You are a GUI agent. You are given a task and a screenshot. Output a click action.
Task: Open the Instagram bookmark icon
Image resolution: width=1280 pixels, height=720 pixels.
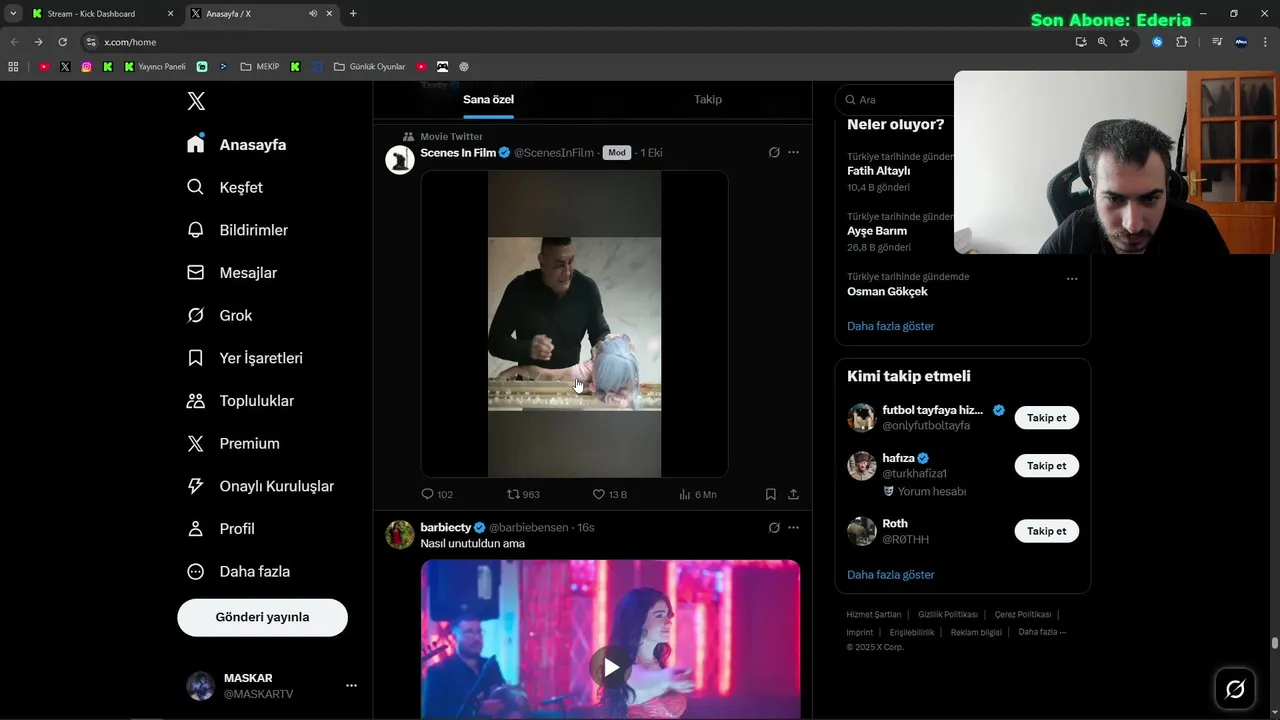coord(86,67)
